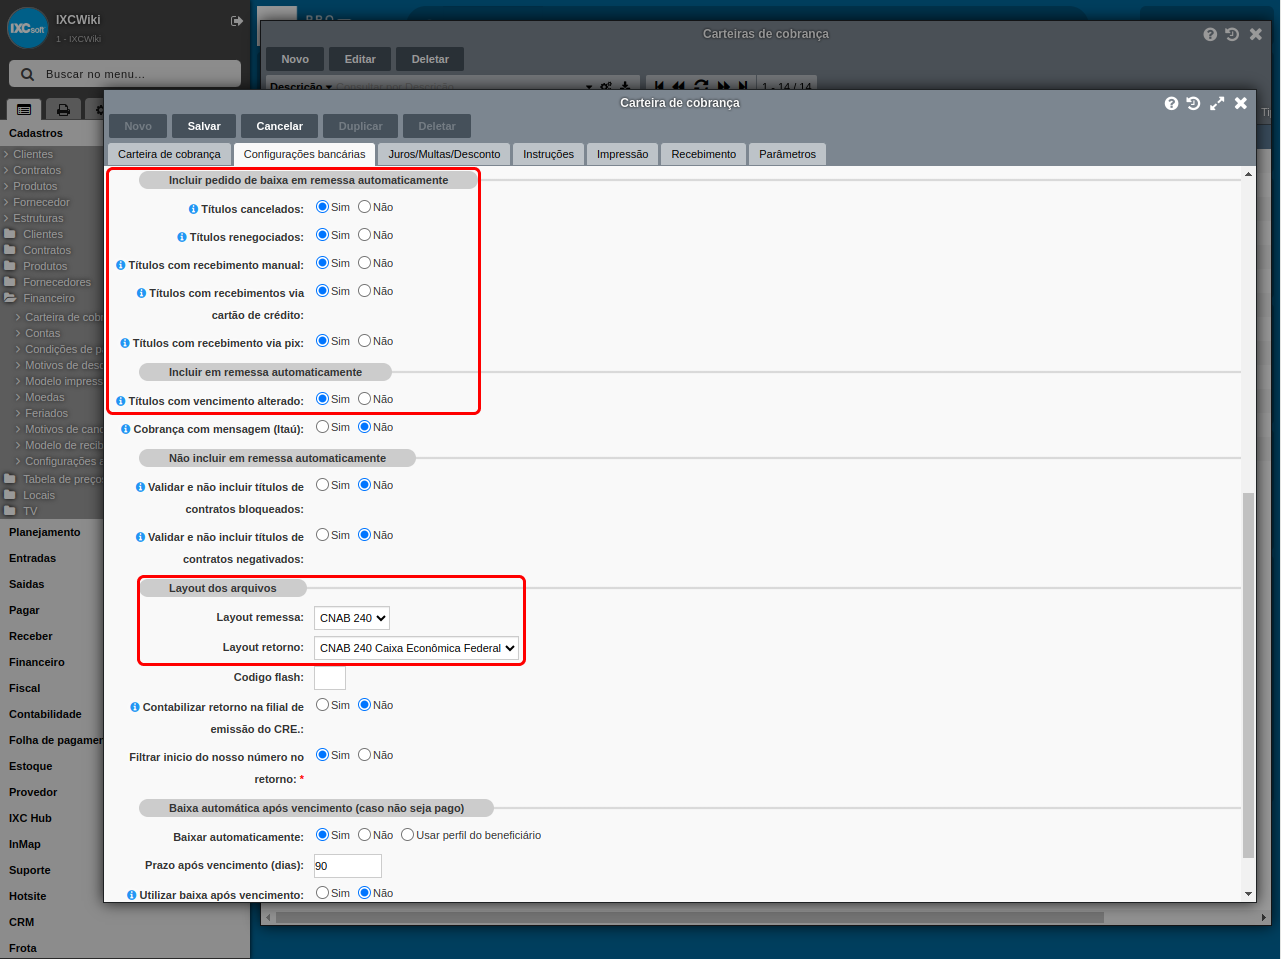Switch to Parâmetros tab

pyautogui.click(x=787, y=154)
